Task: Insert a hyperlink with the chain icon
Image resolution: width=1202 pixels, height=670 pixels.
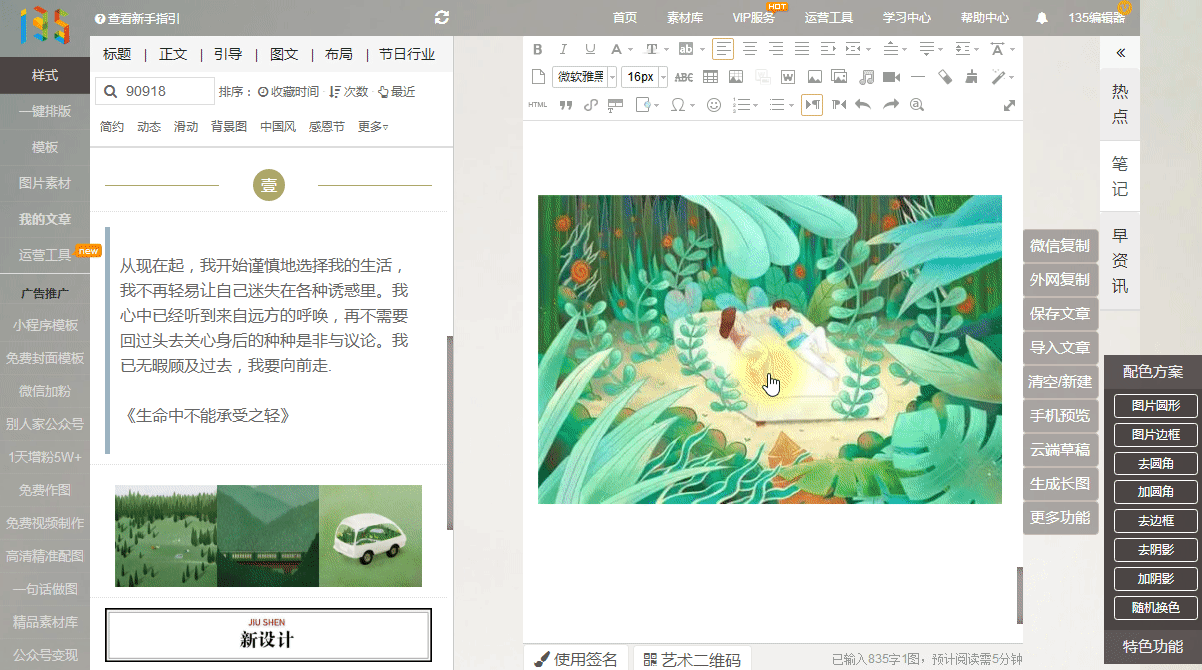Action: click(590, 105)
